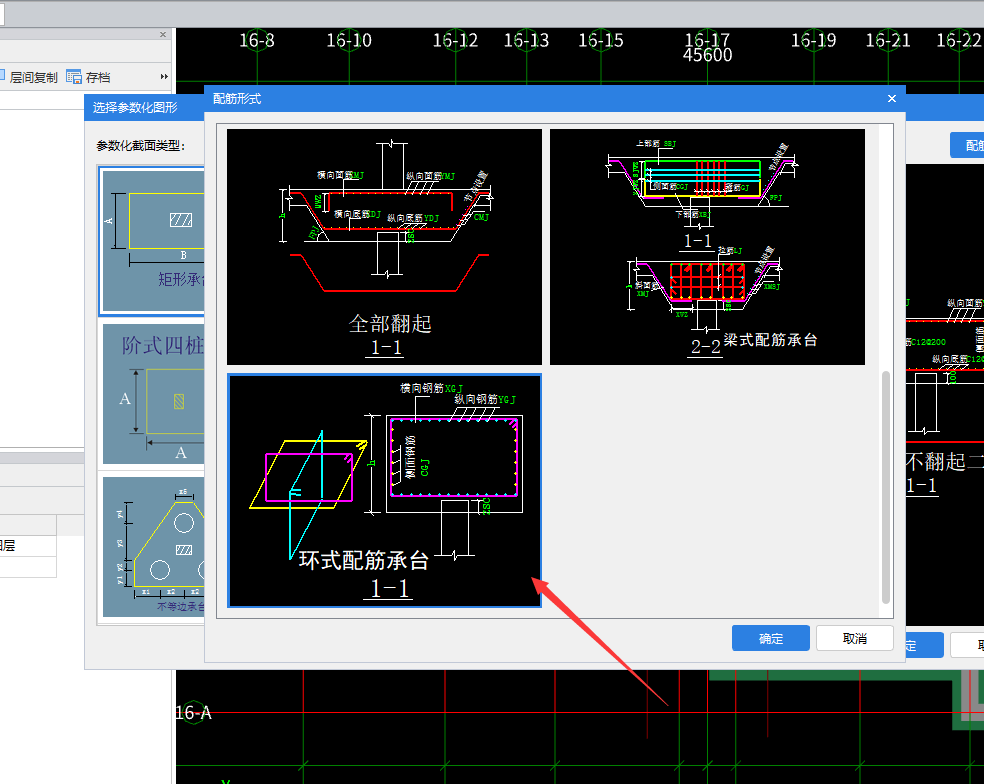
Task: Click axis label 16-12 in drawing
Action: pos(456,41)
